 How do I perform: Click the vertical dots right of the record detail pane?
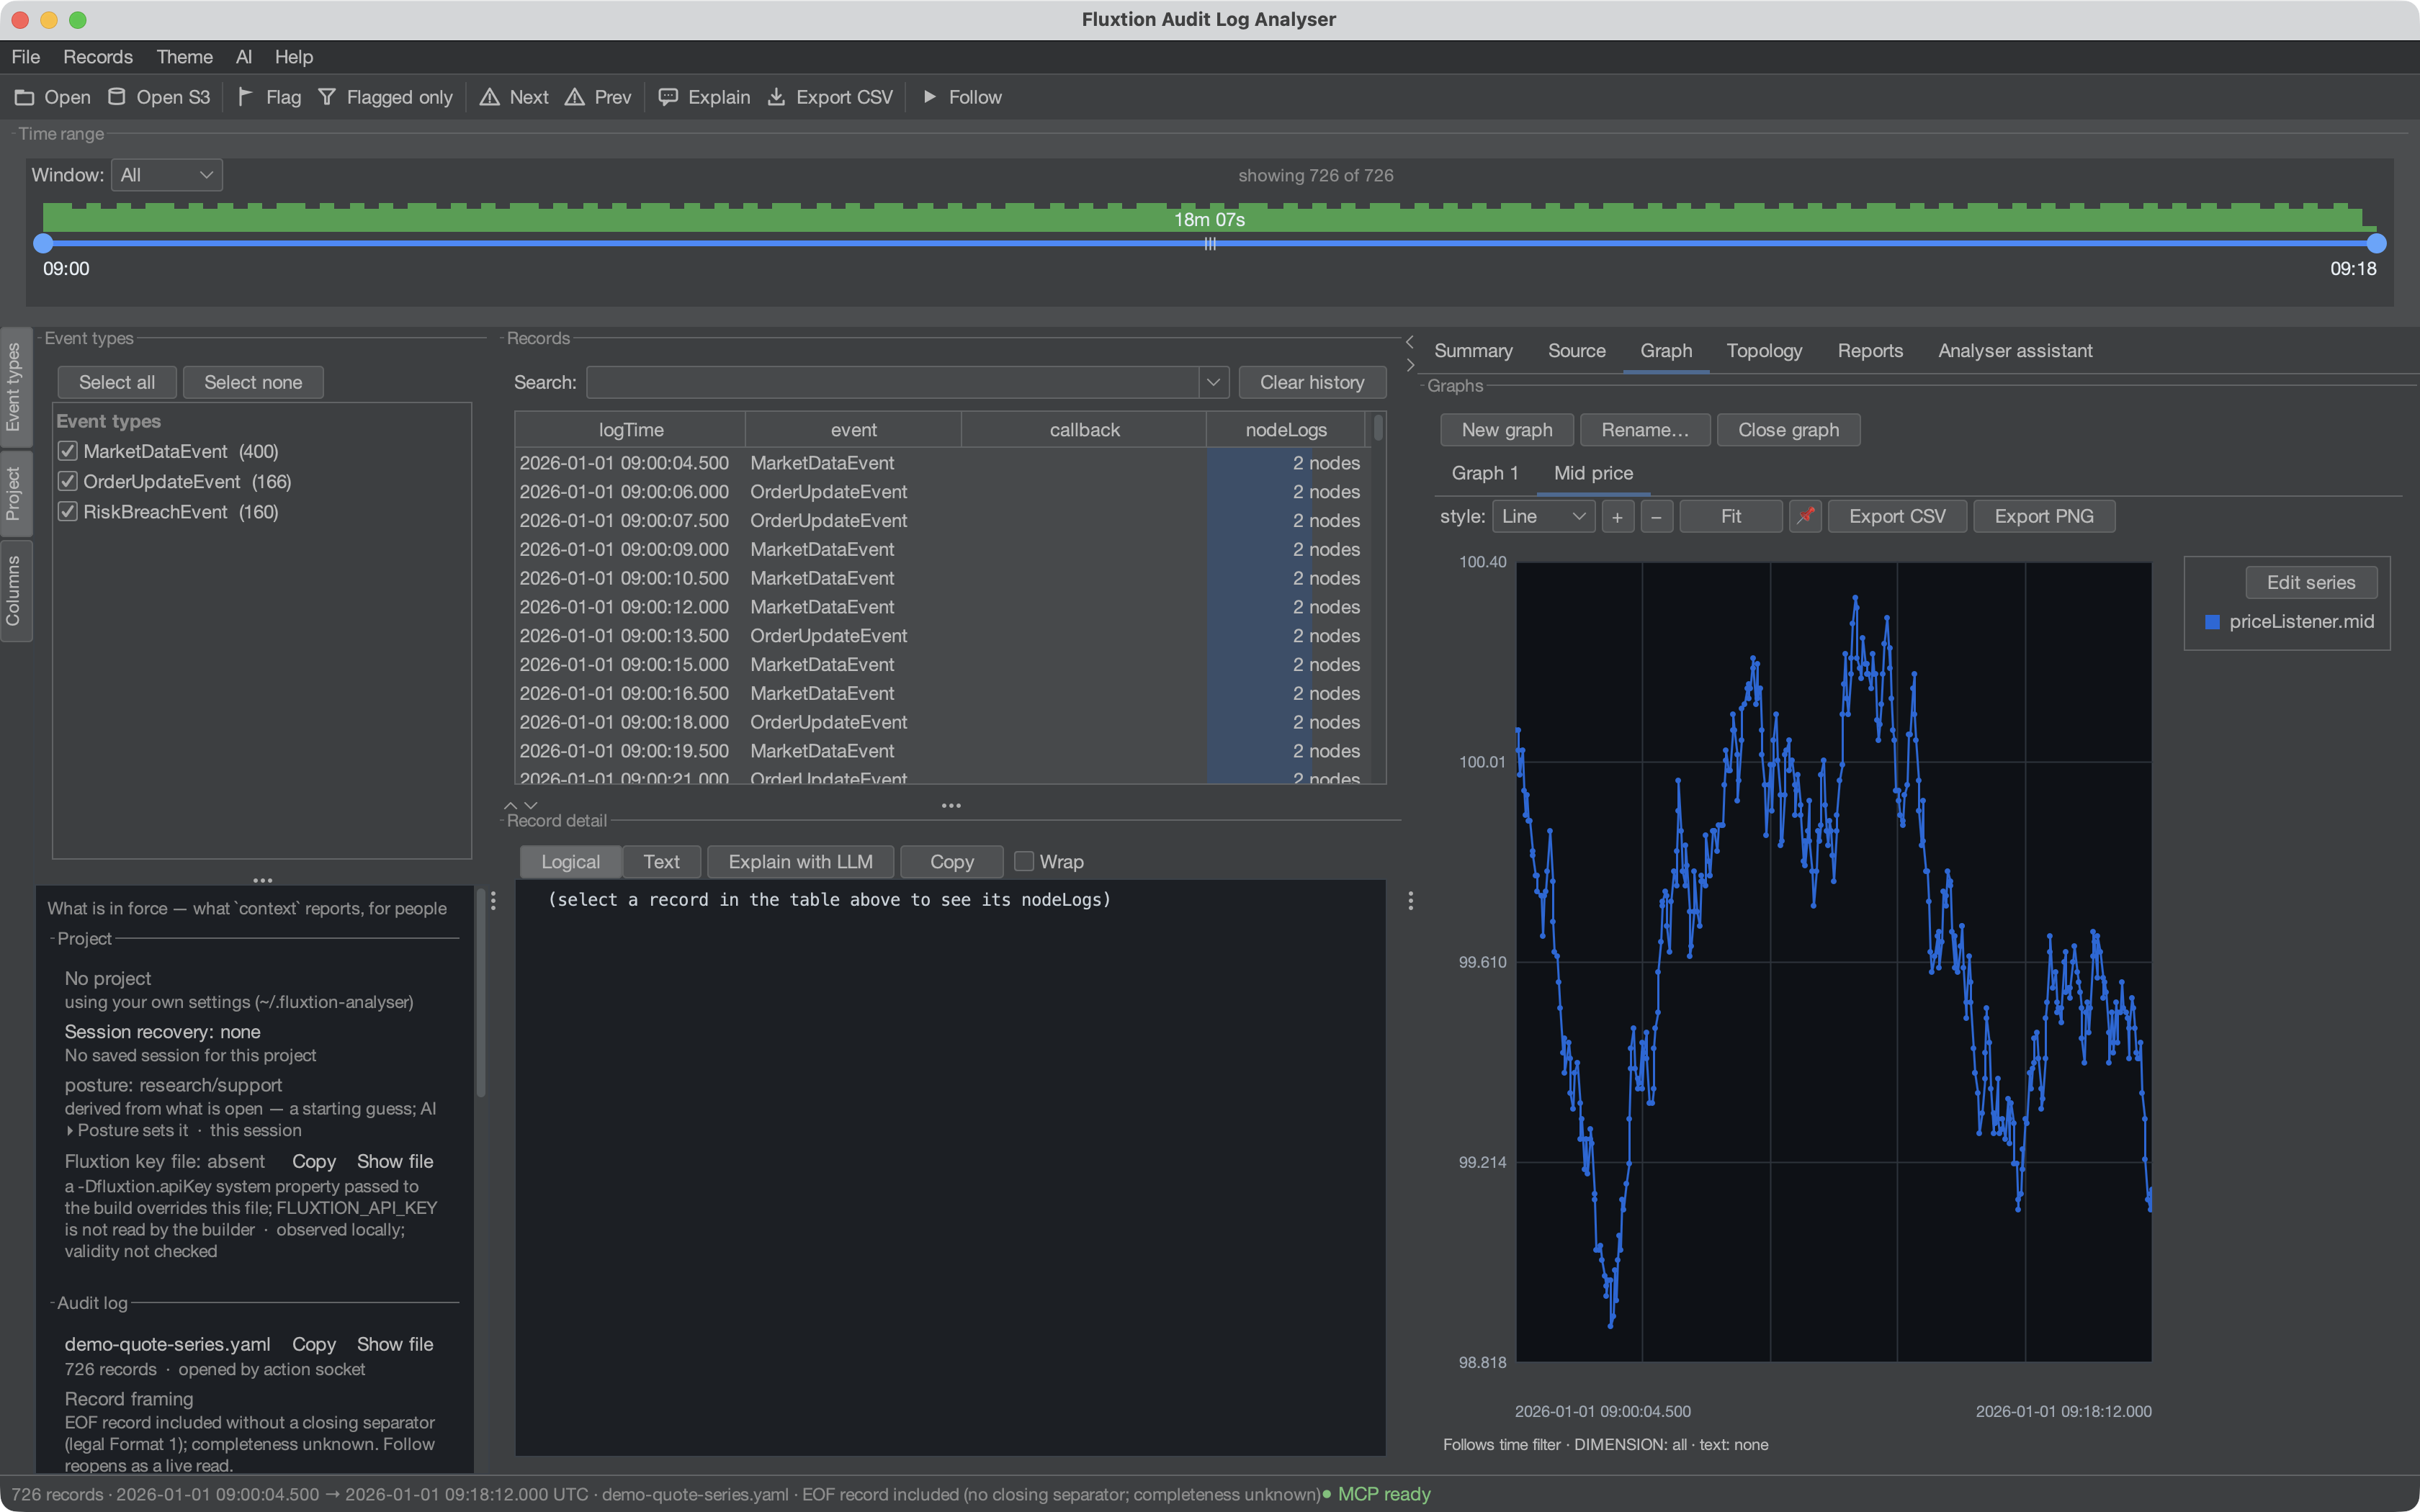[1410, 901]
